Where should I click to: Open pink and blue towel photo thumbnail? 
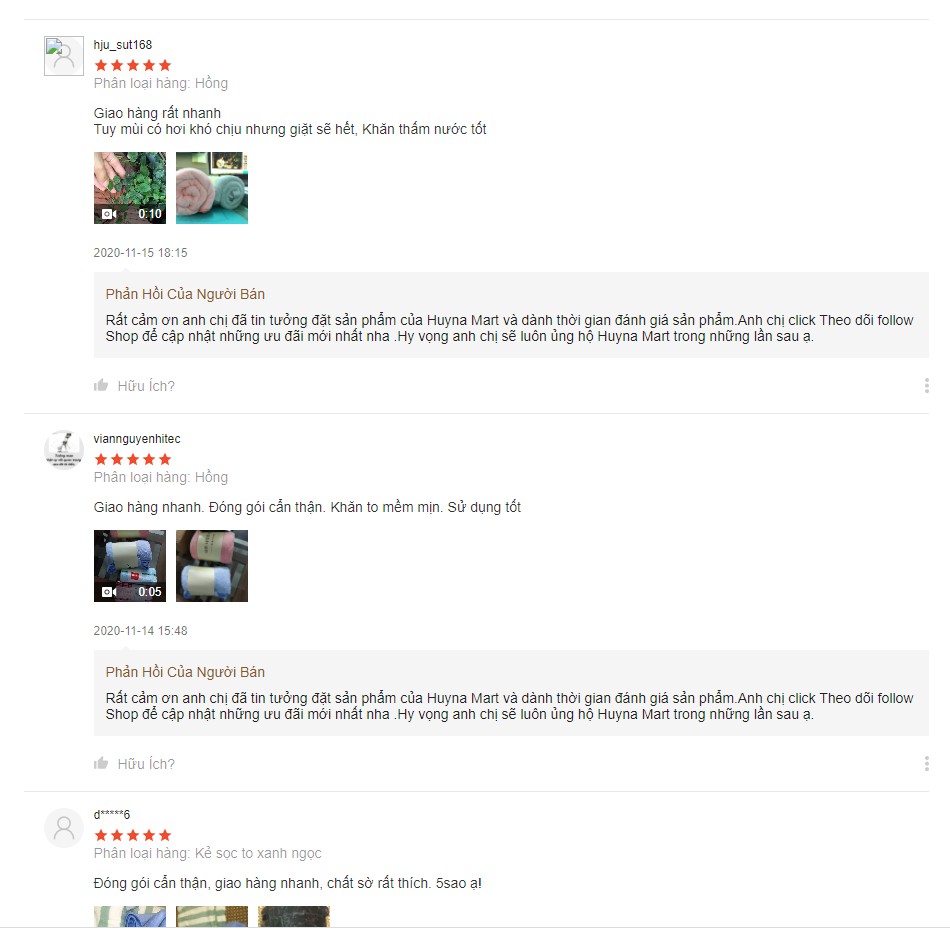coord(212,566)
